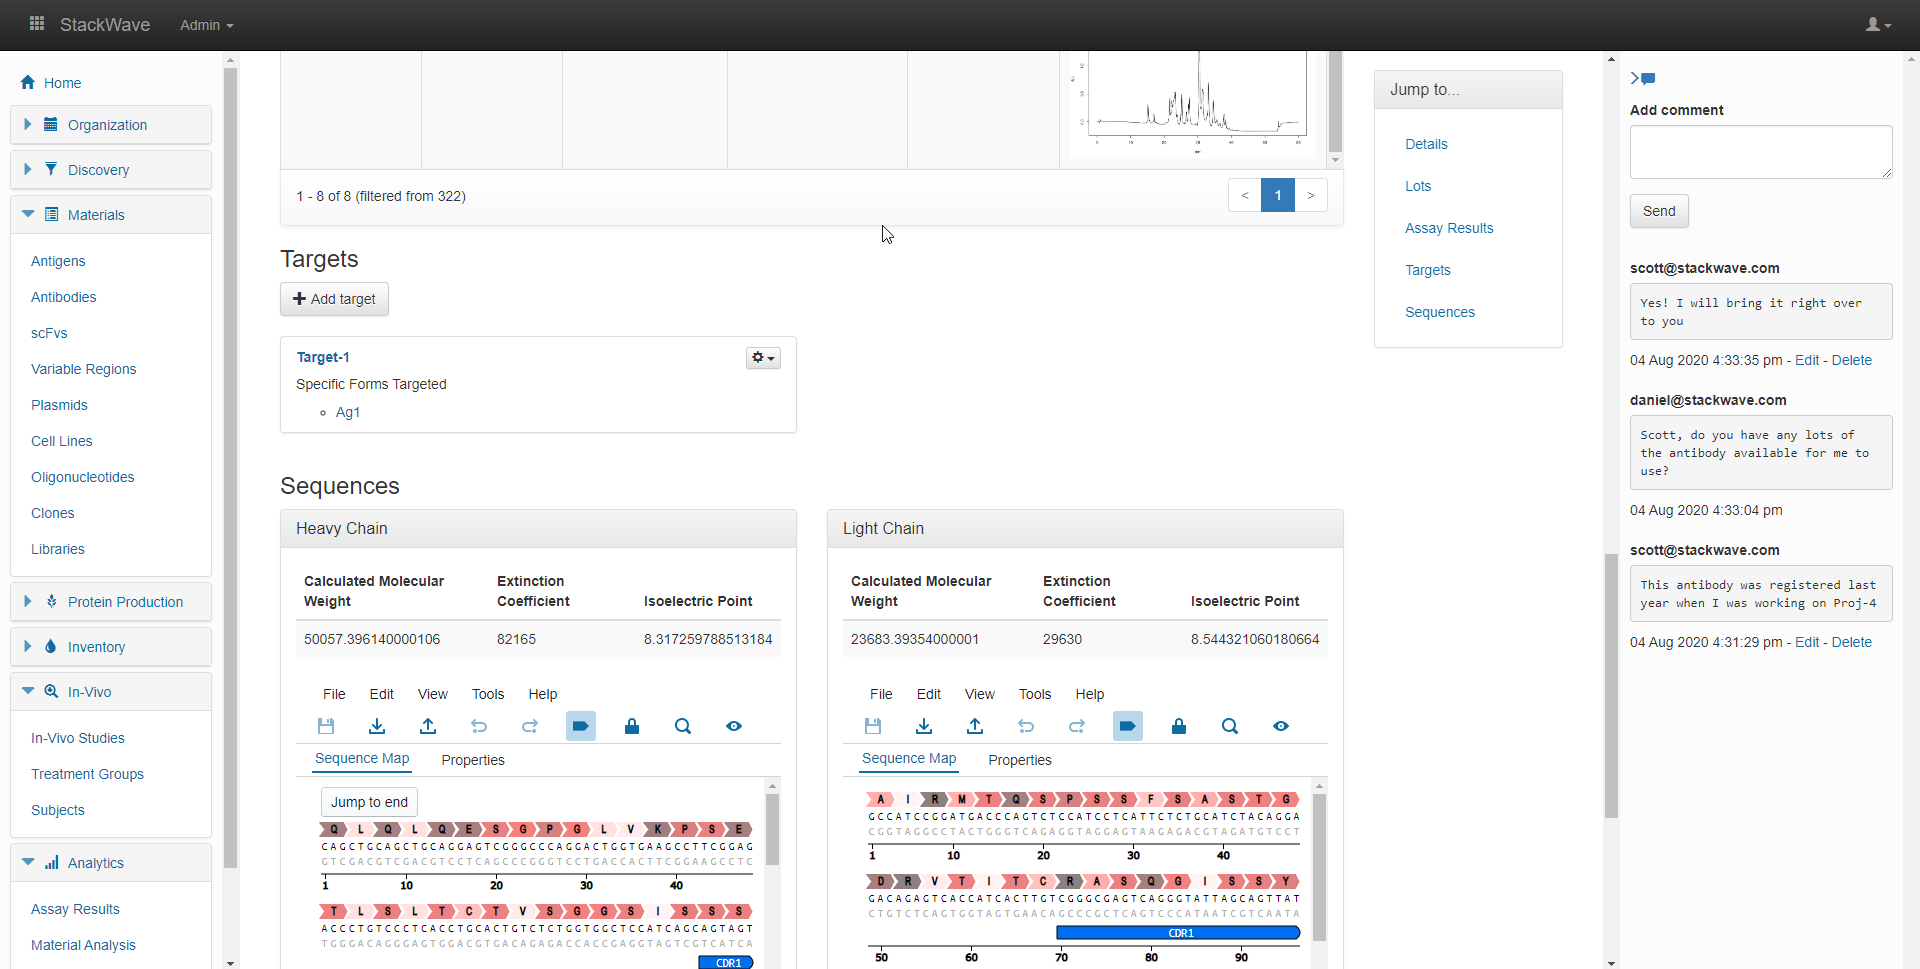Click the upload icon in Light Chain toolbar
The height and width of the screenshot is (969, 1920).
tap(975, 726)
